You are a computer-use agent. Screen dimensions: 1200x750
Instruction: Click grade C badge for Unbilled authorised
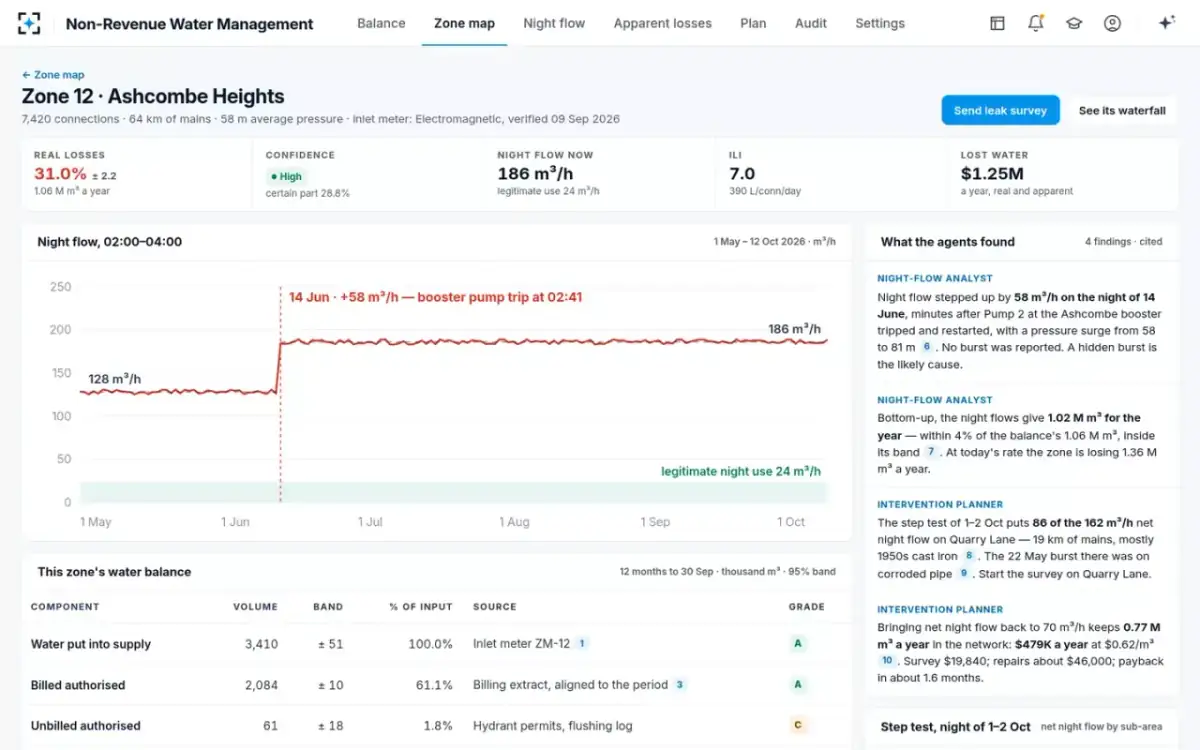(798, 726)
